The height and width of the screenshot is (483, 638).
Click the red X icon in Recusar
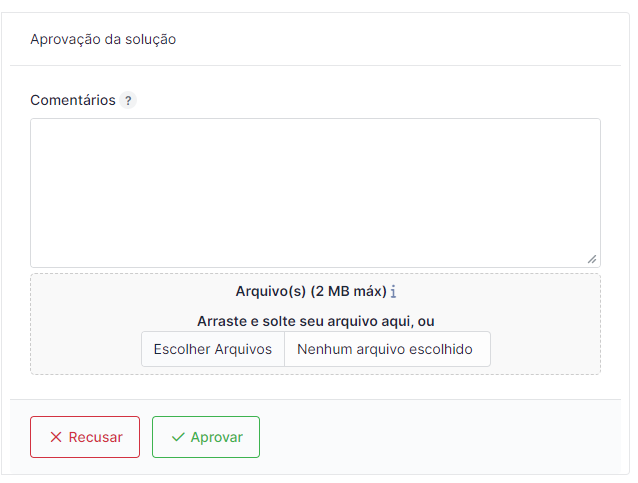56,437
